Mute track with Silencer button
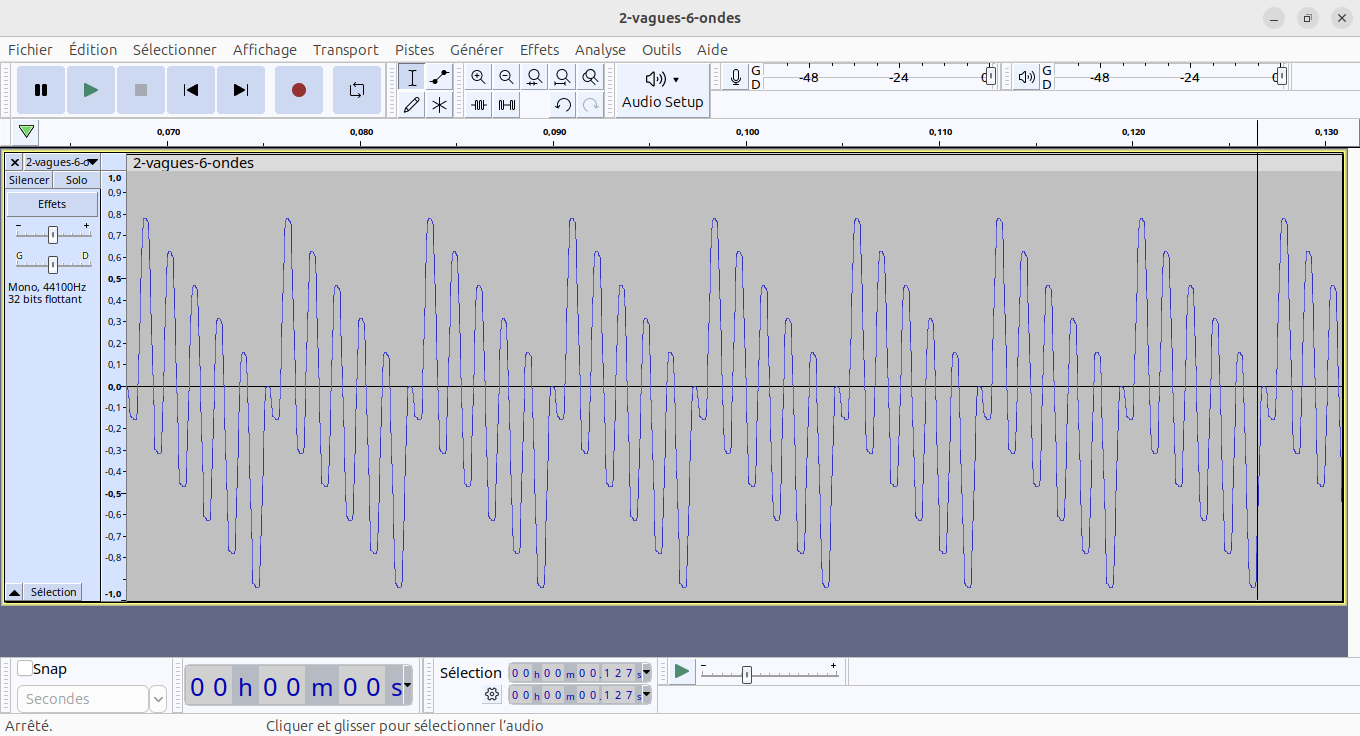The height and width of the screenshot is (736, 1360). pos(29,180)
